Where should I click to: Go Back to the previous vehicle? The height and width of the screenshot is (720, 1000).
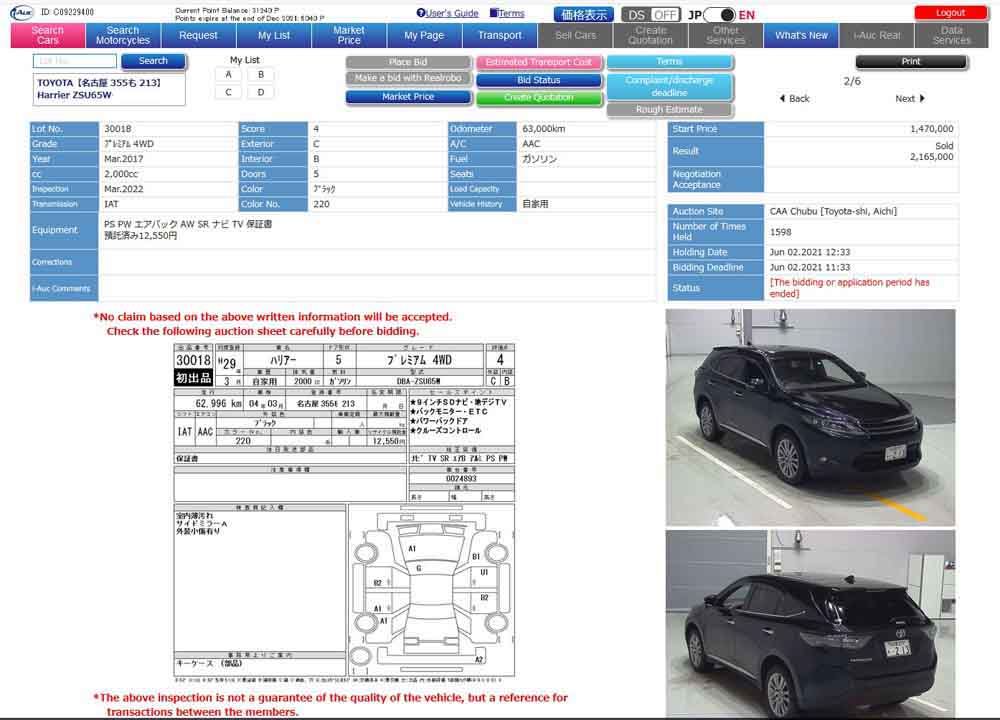[x=794, y=98]
